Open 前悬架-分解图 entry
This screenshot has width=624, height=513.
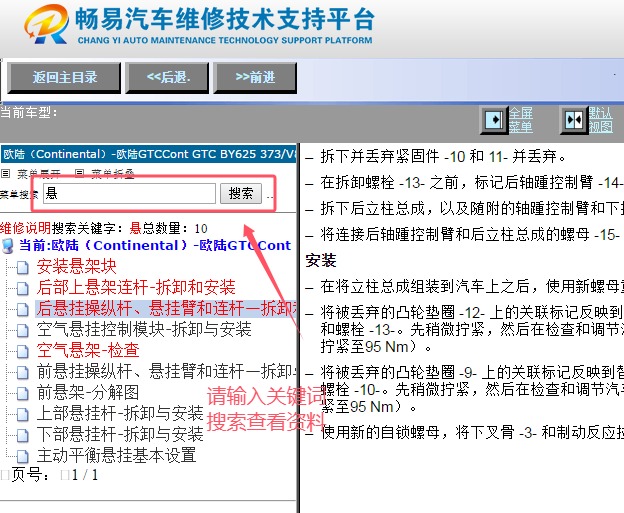pos(88,393)
